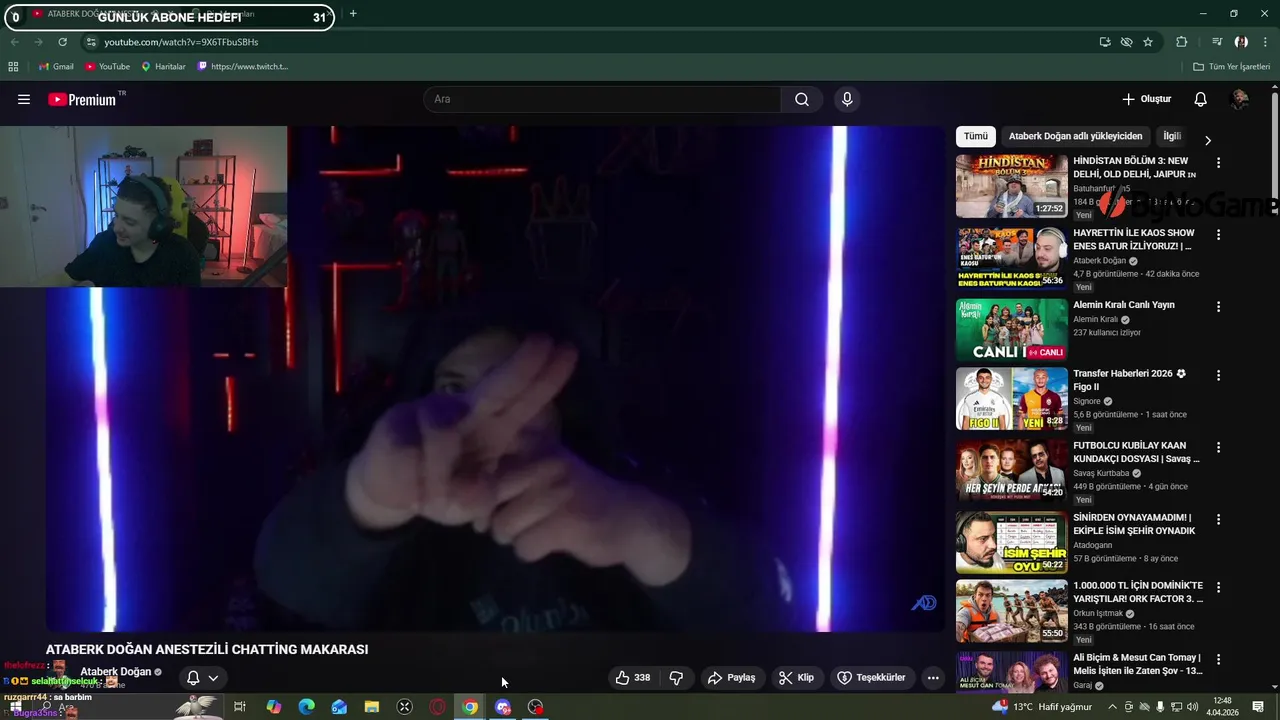Screen dimensions: 1280x720
Task: Select Ataberk Doğan adlı yükleyiciden chip
Action: (1075, 136)
